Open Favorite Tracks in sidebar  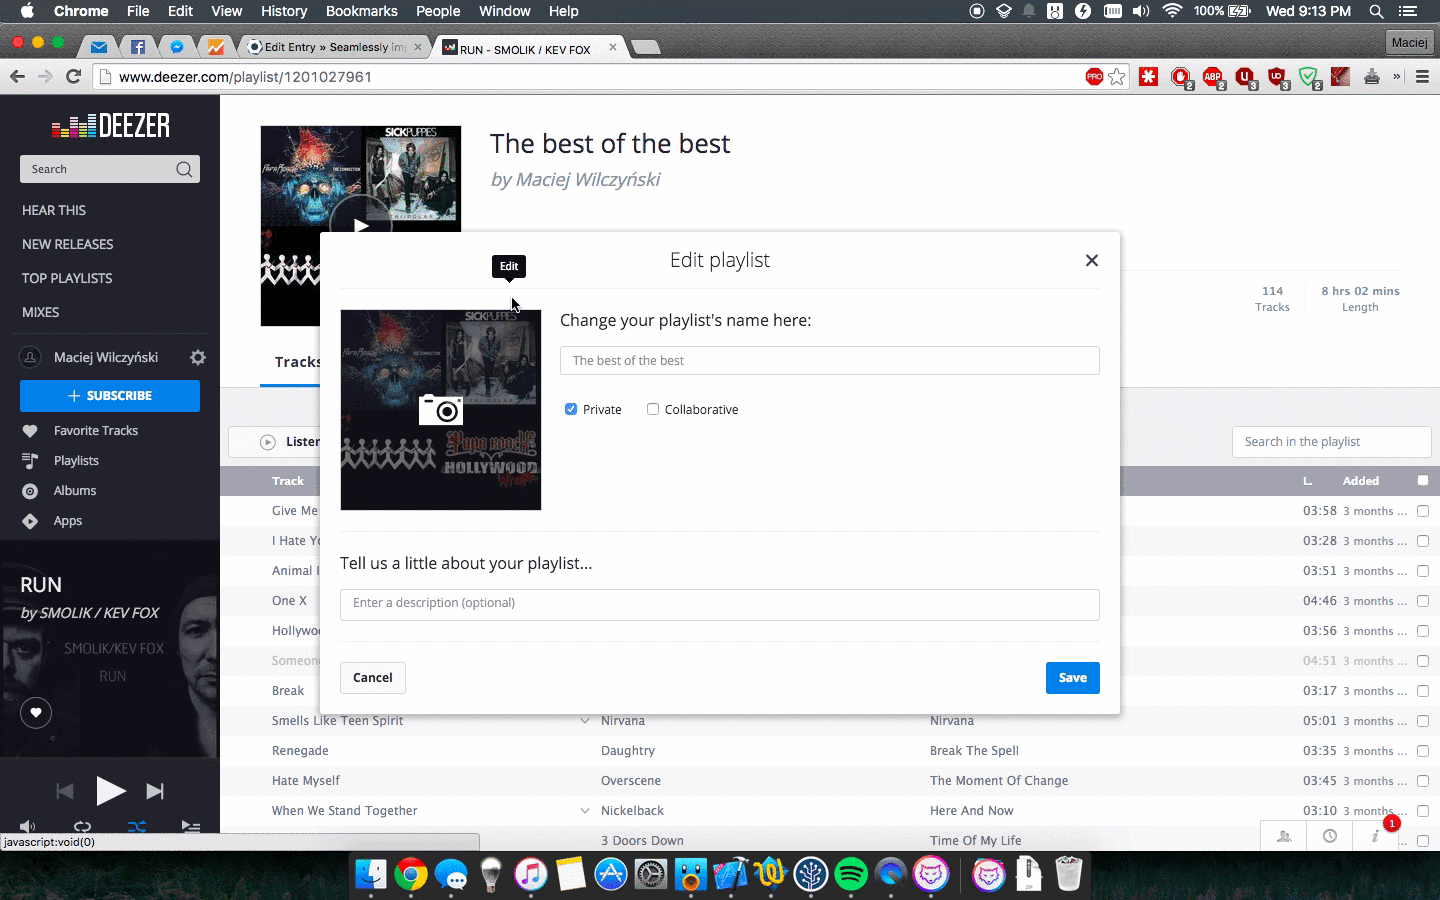pos(96,431)
